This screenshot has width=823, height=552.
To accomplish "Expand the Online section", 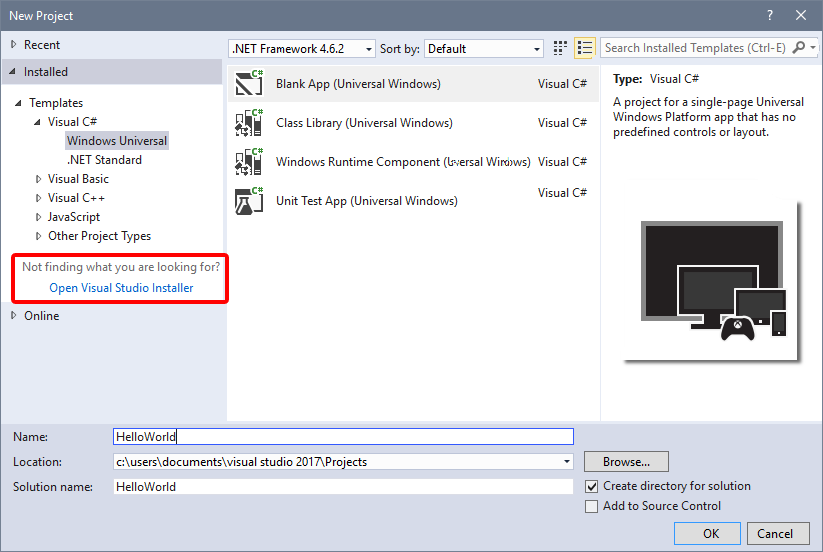I will (14, 315).
